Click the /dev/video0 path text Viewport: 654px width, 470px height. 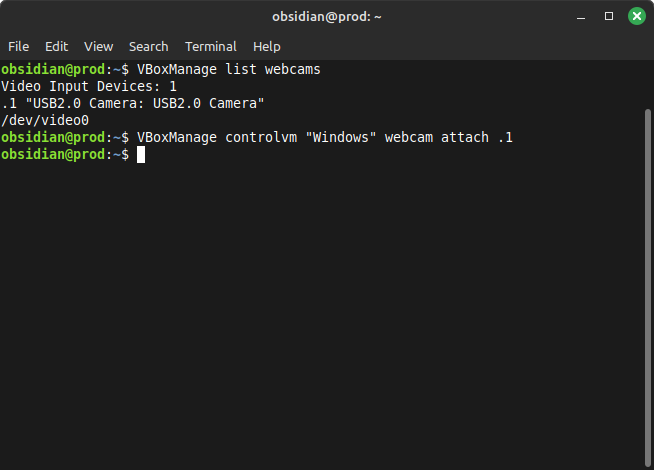(x=45, y=121)
